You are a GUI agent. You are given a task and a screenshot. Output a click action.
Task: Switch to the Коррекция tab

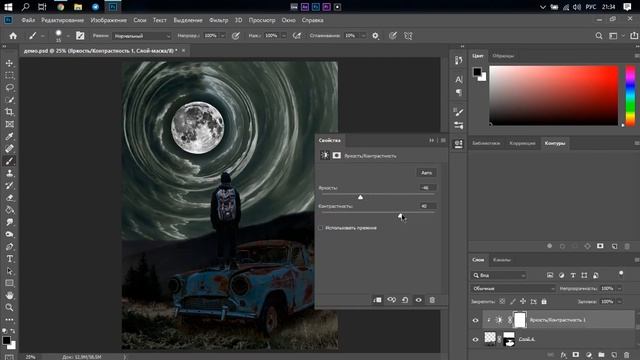pos(522,143)
